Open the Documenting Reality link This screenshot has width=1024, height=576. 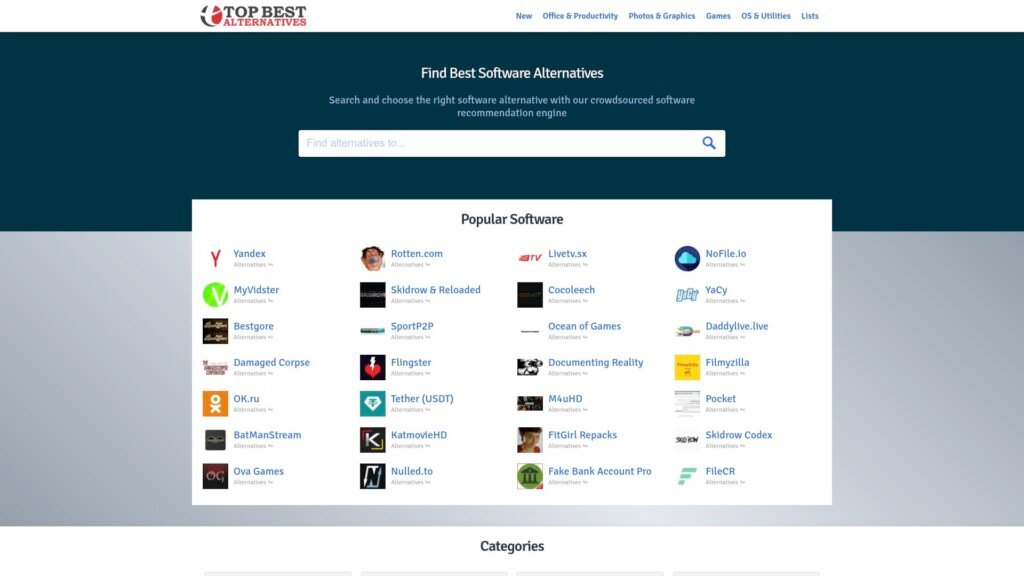click(596, 362)
